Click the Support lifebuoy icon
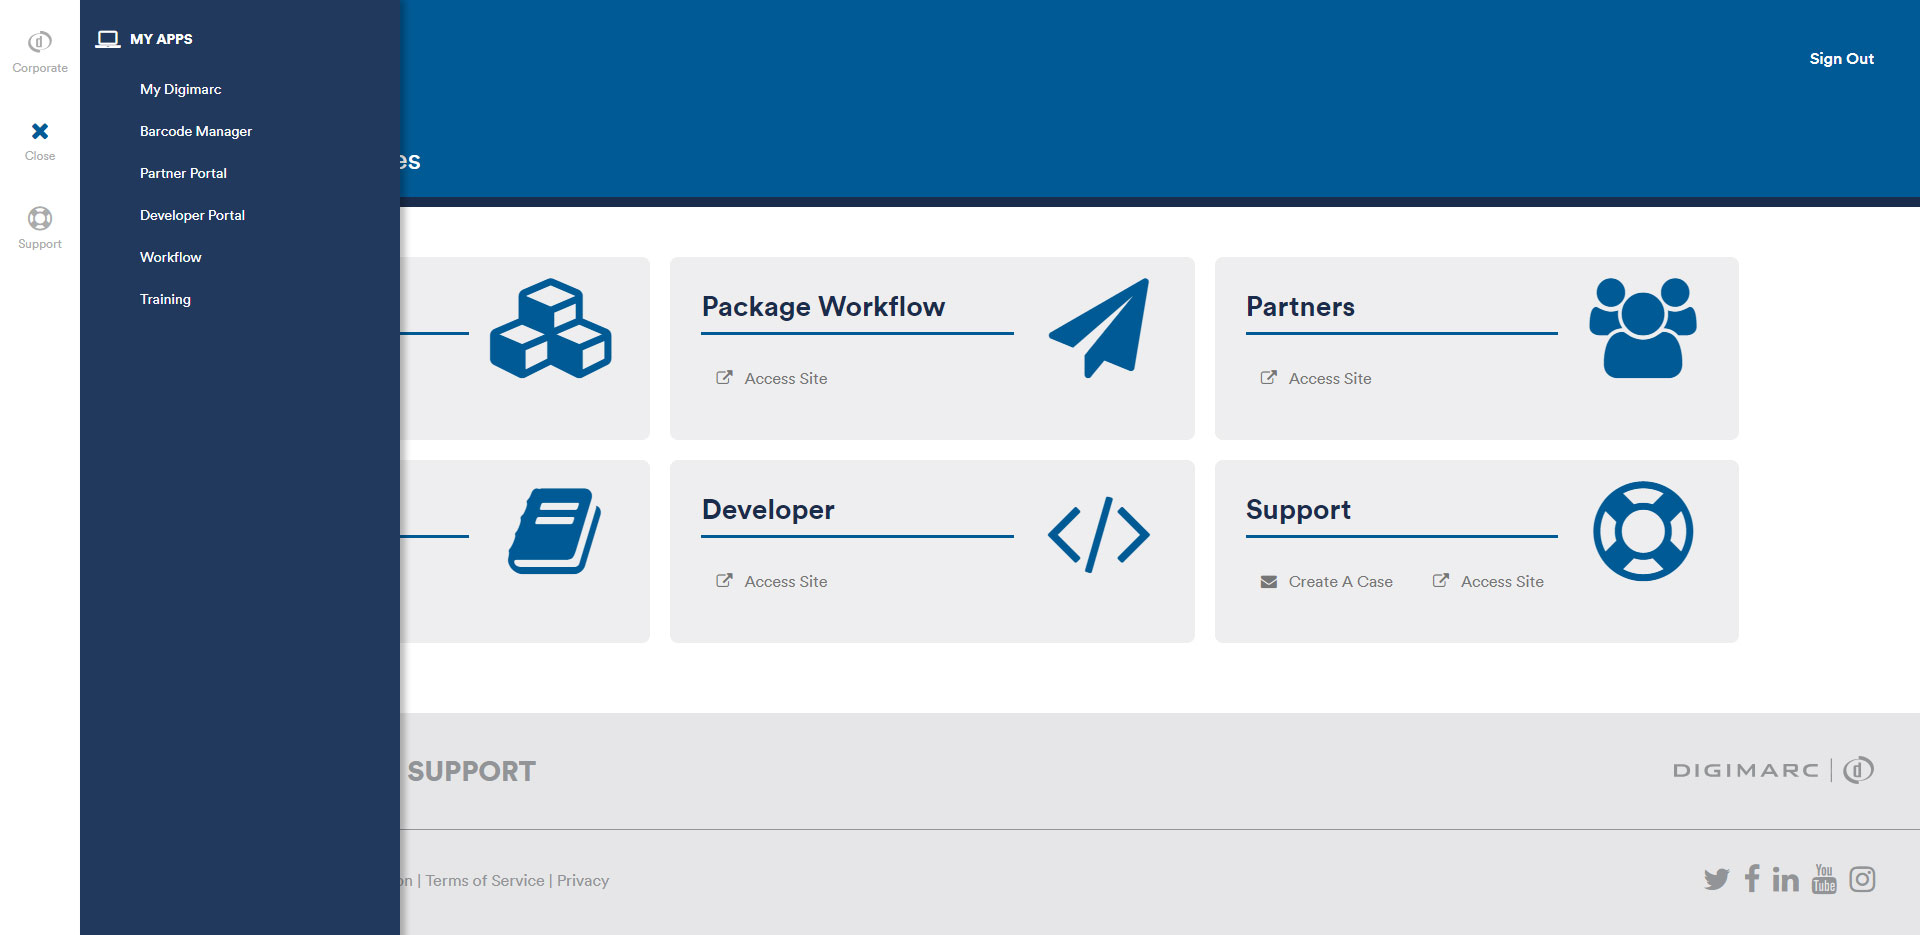1920x935 pixels. point(1643,531)
